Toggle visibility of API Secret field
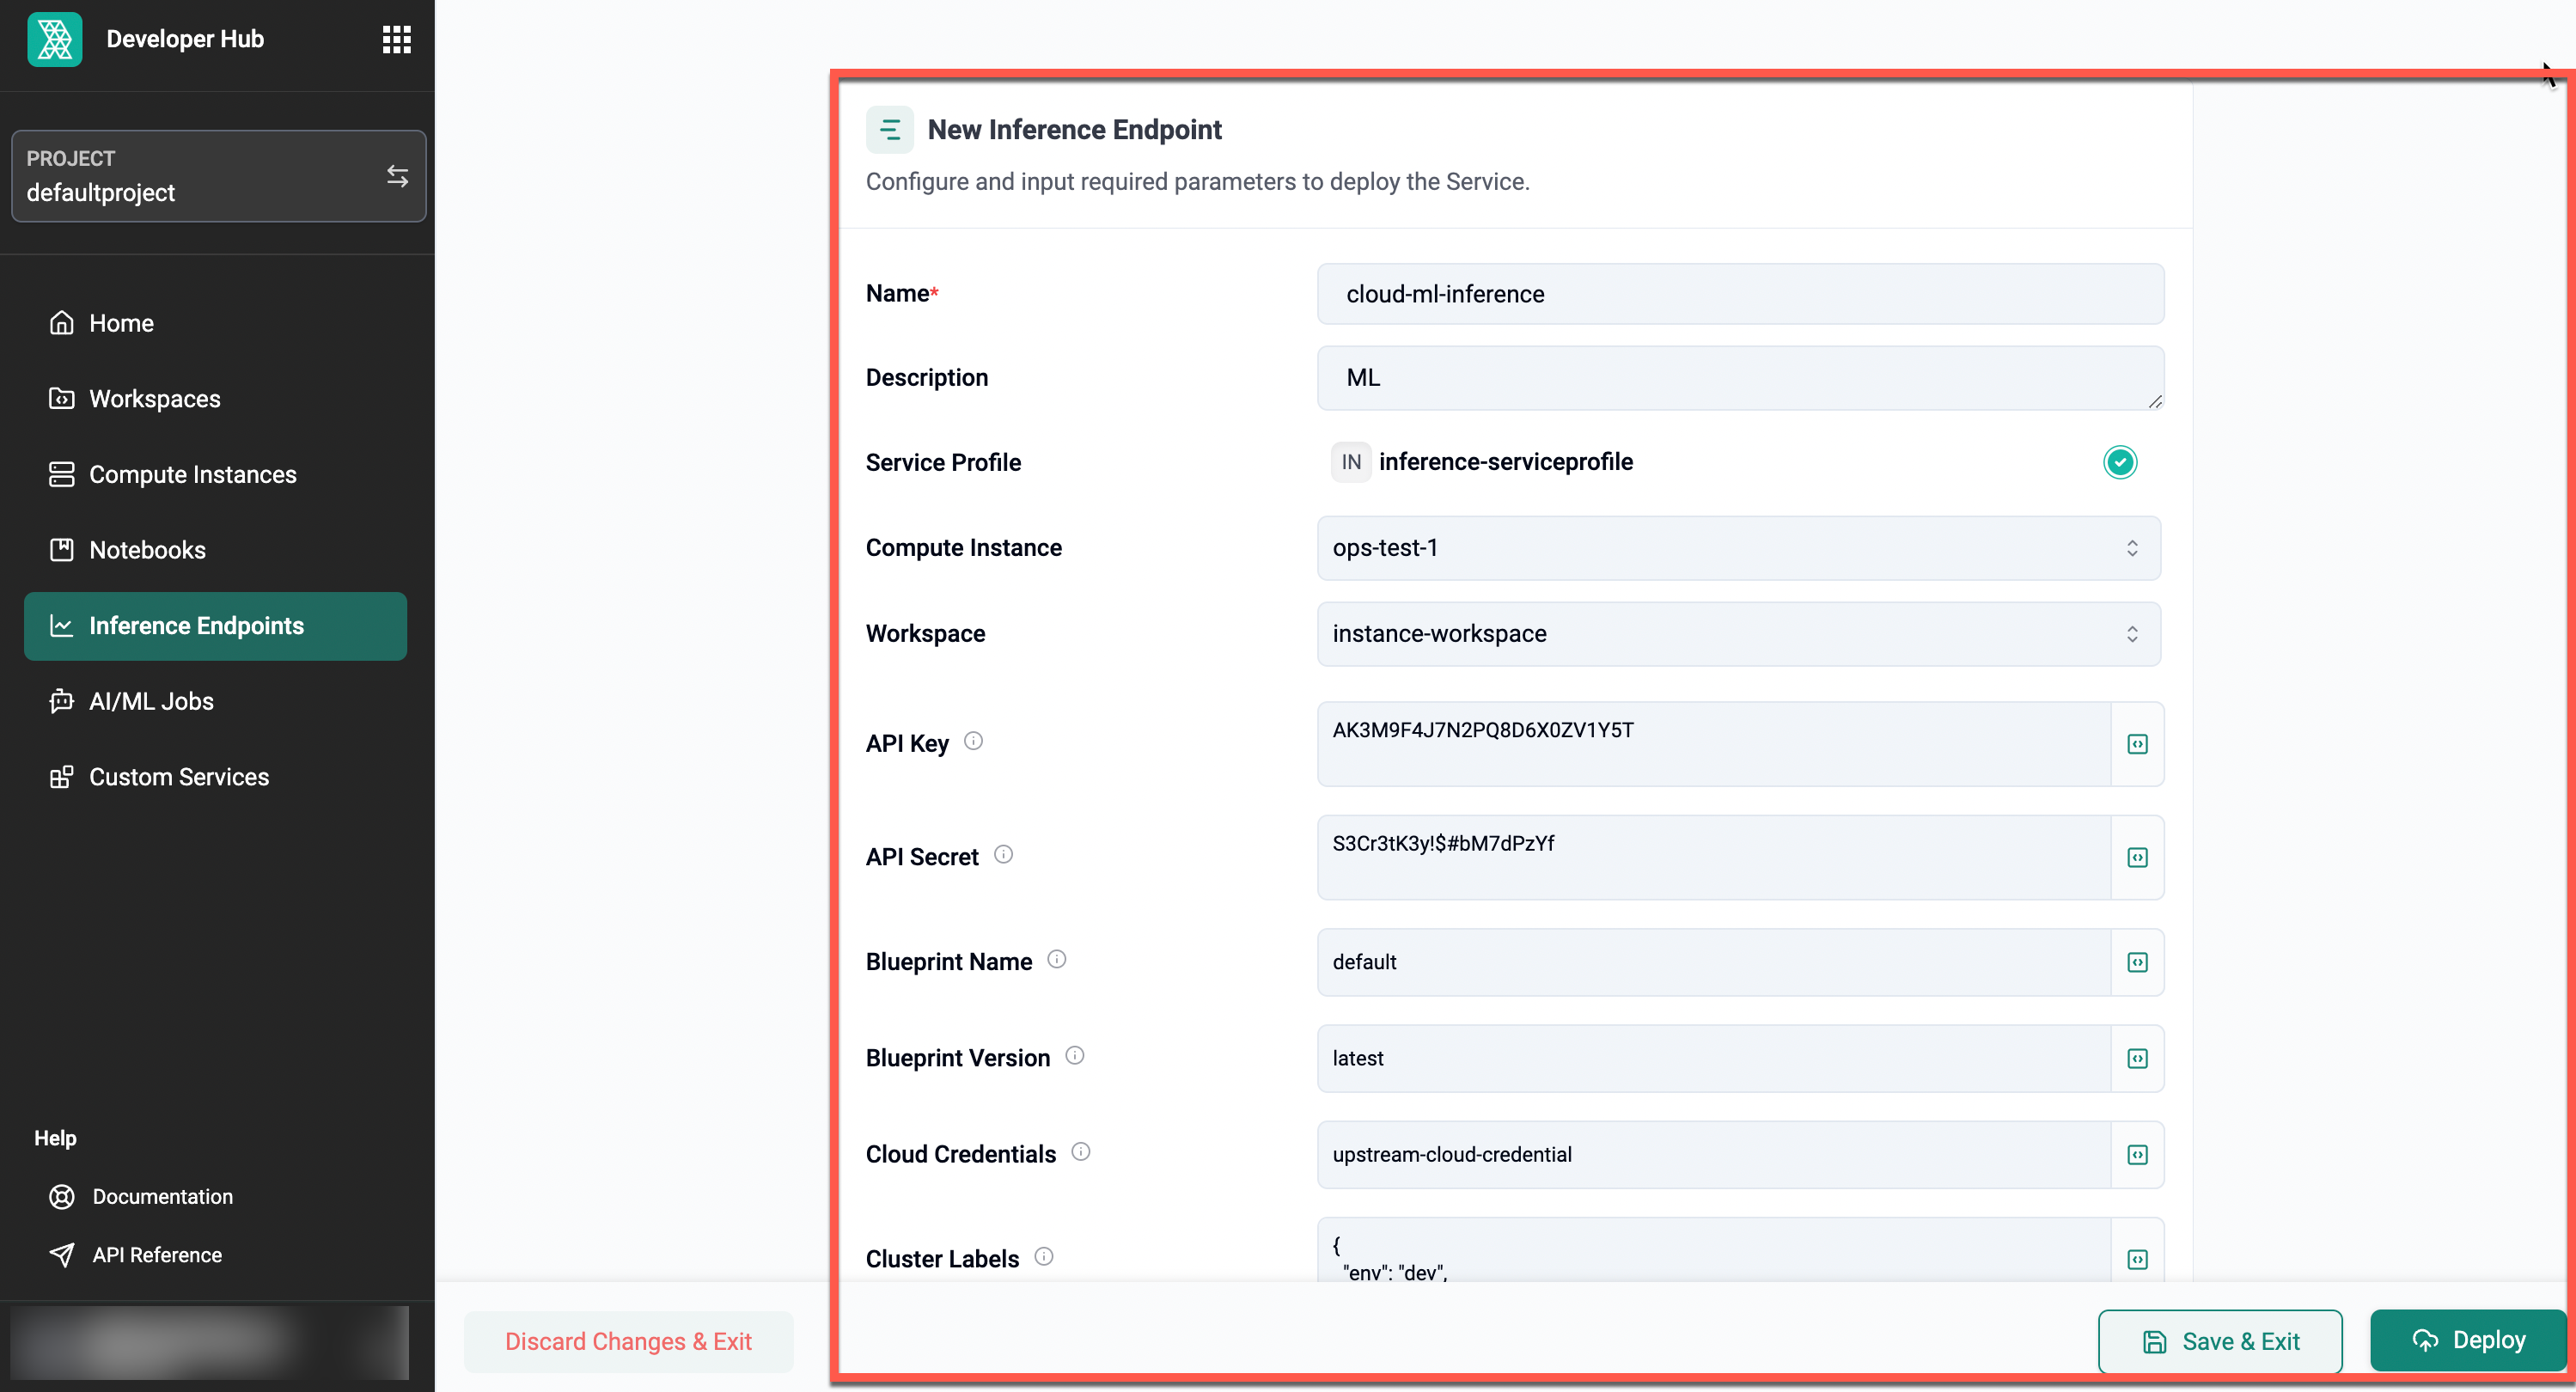The image size is (2576, 1392). (x=2137, y=856)
